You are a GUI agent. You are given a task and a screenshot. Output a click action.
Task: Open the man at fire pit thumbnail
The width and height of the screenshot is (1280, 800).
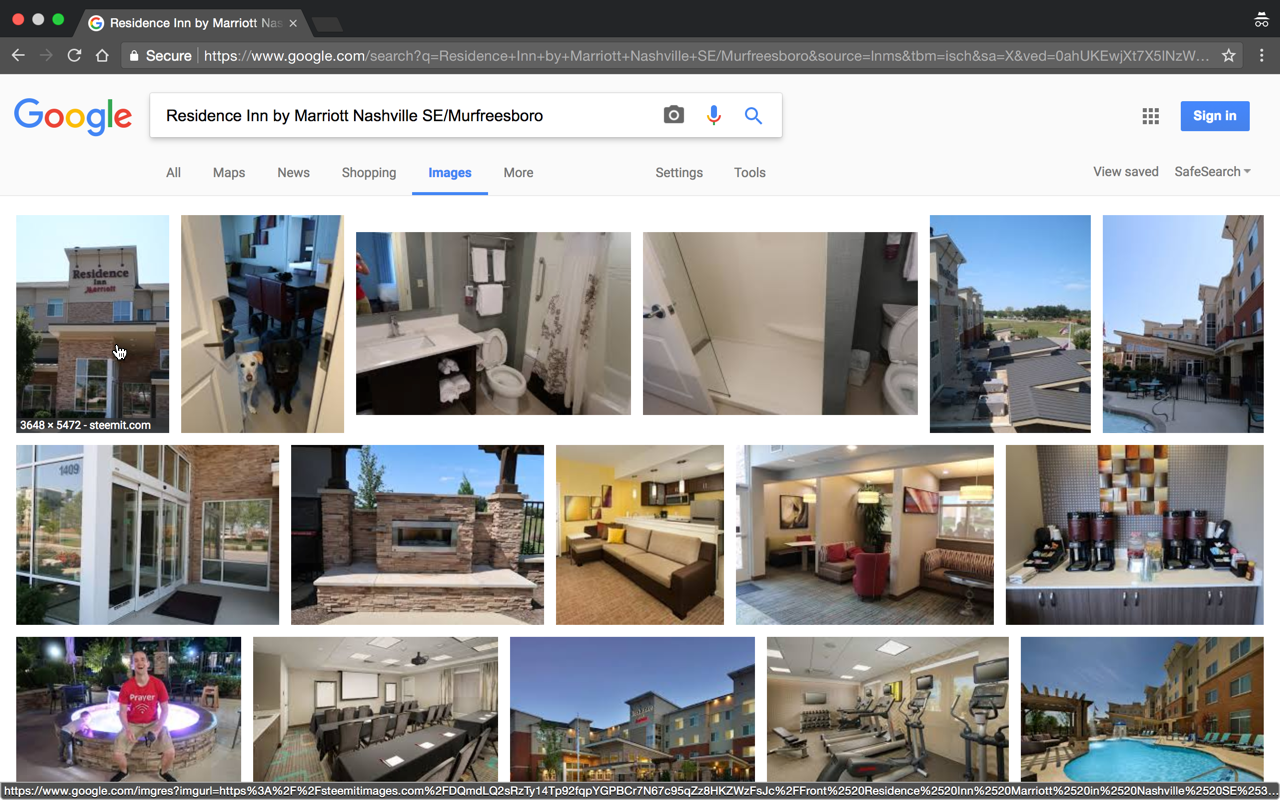(x=128, y=709)
